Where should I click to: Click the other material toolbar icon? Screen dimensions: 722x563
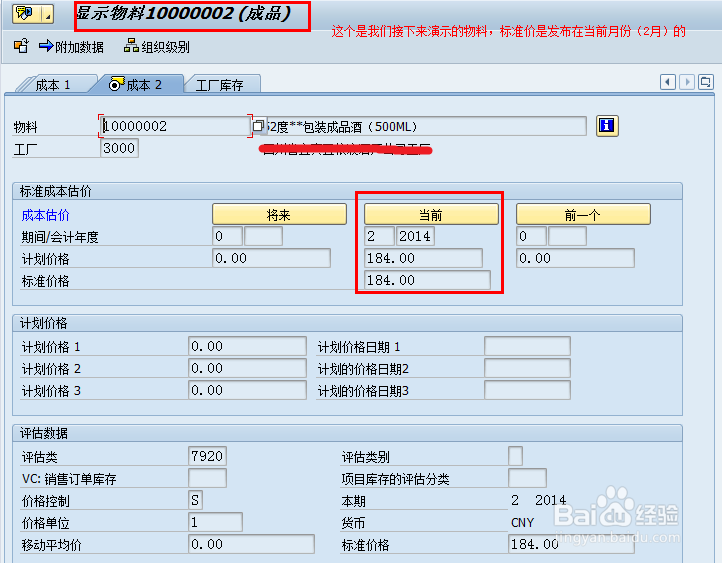21,46
